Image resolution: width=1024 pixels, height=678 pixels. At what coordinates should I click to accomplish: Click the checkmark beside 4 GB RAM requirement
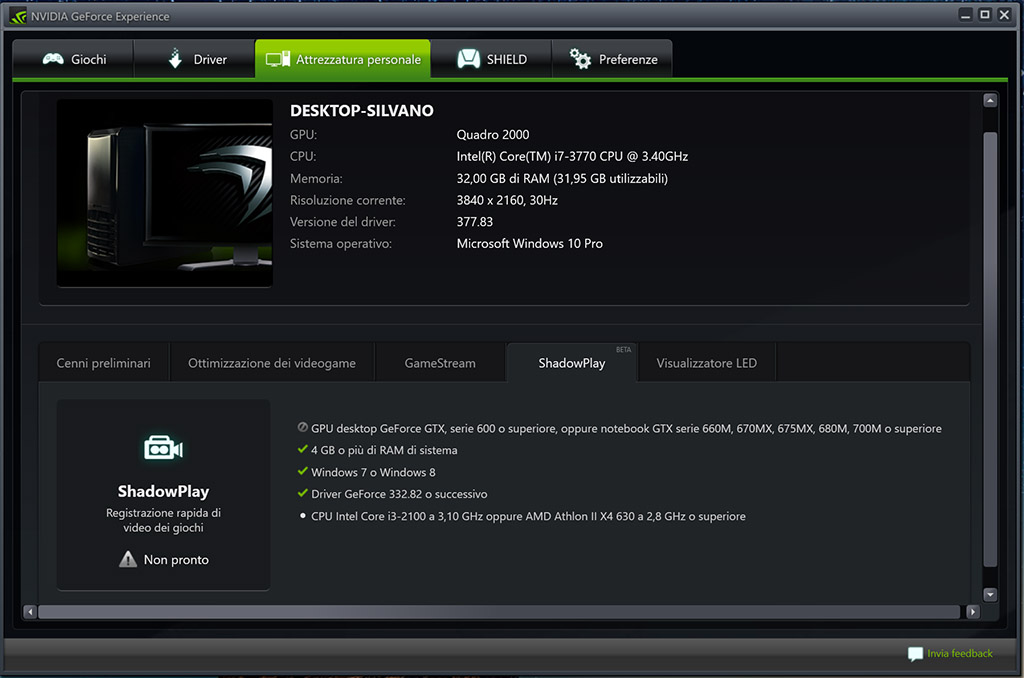tap(302, 449)
